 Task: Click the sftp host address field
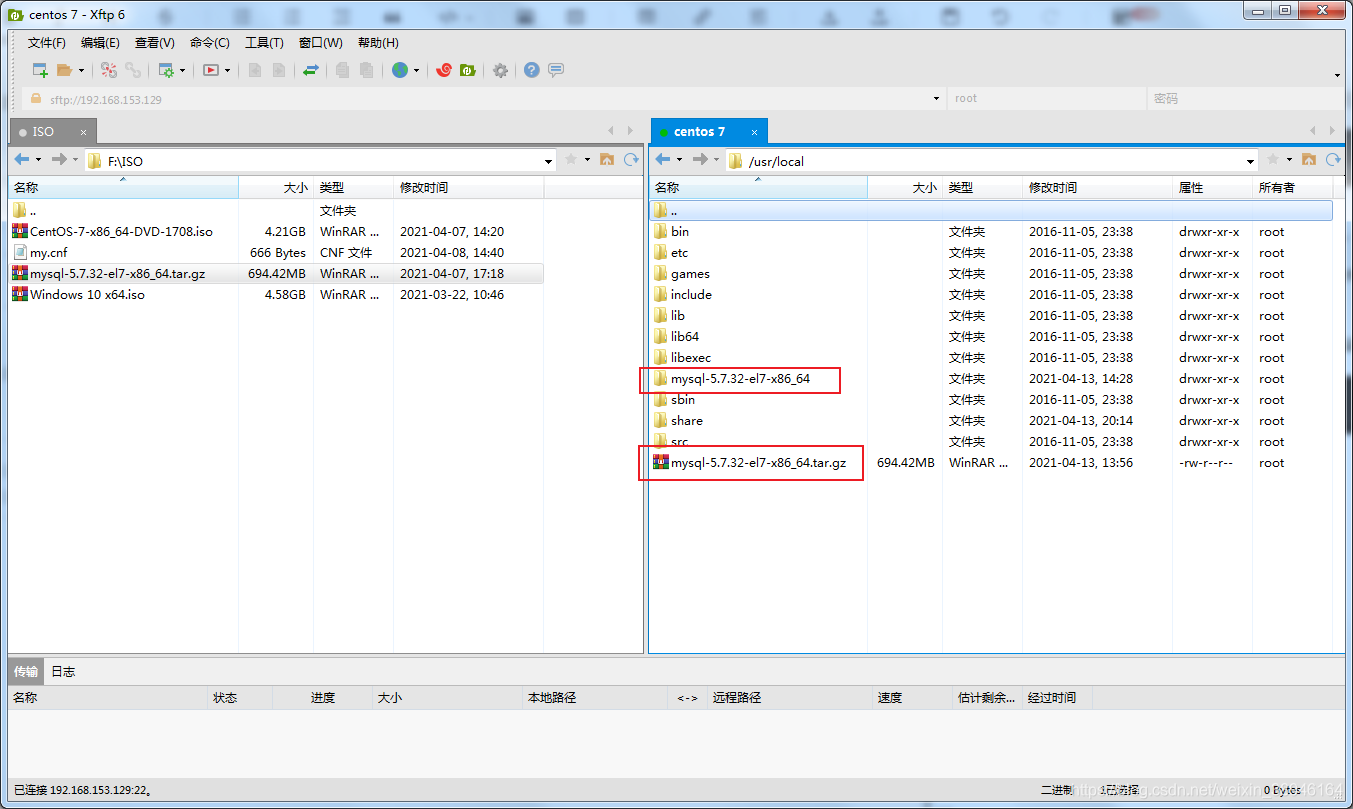pos(485,99)
